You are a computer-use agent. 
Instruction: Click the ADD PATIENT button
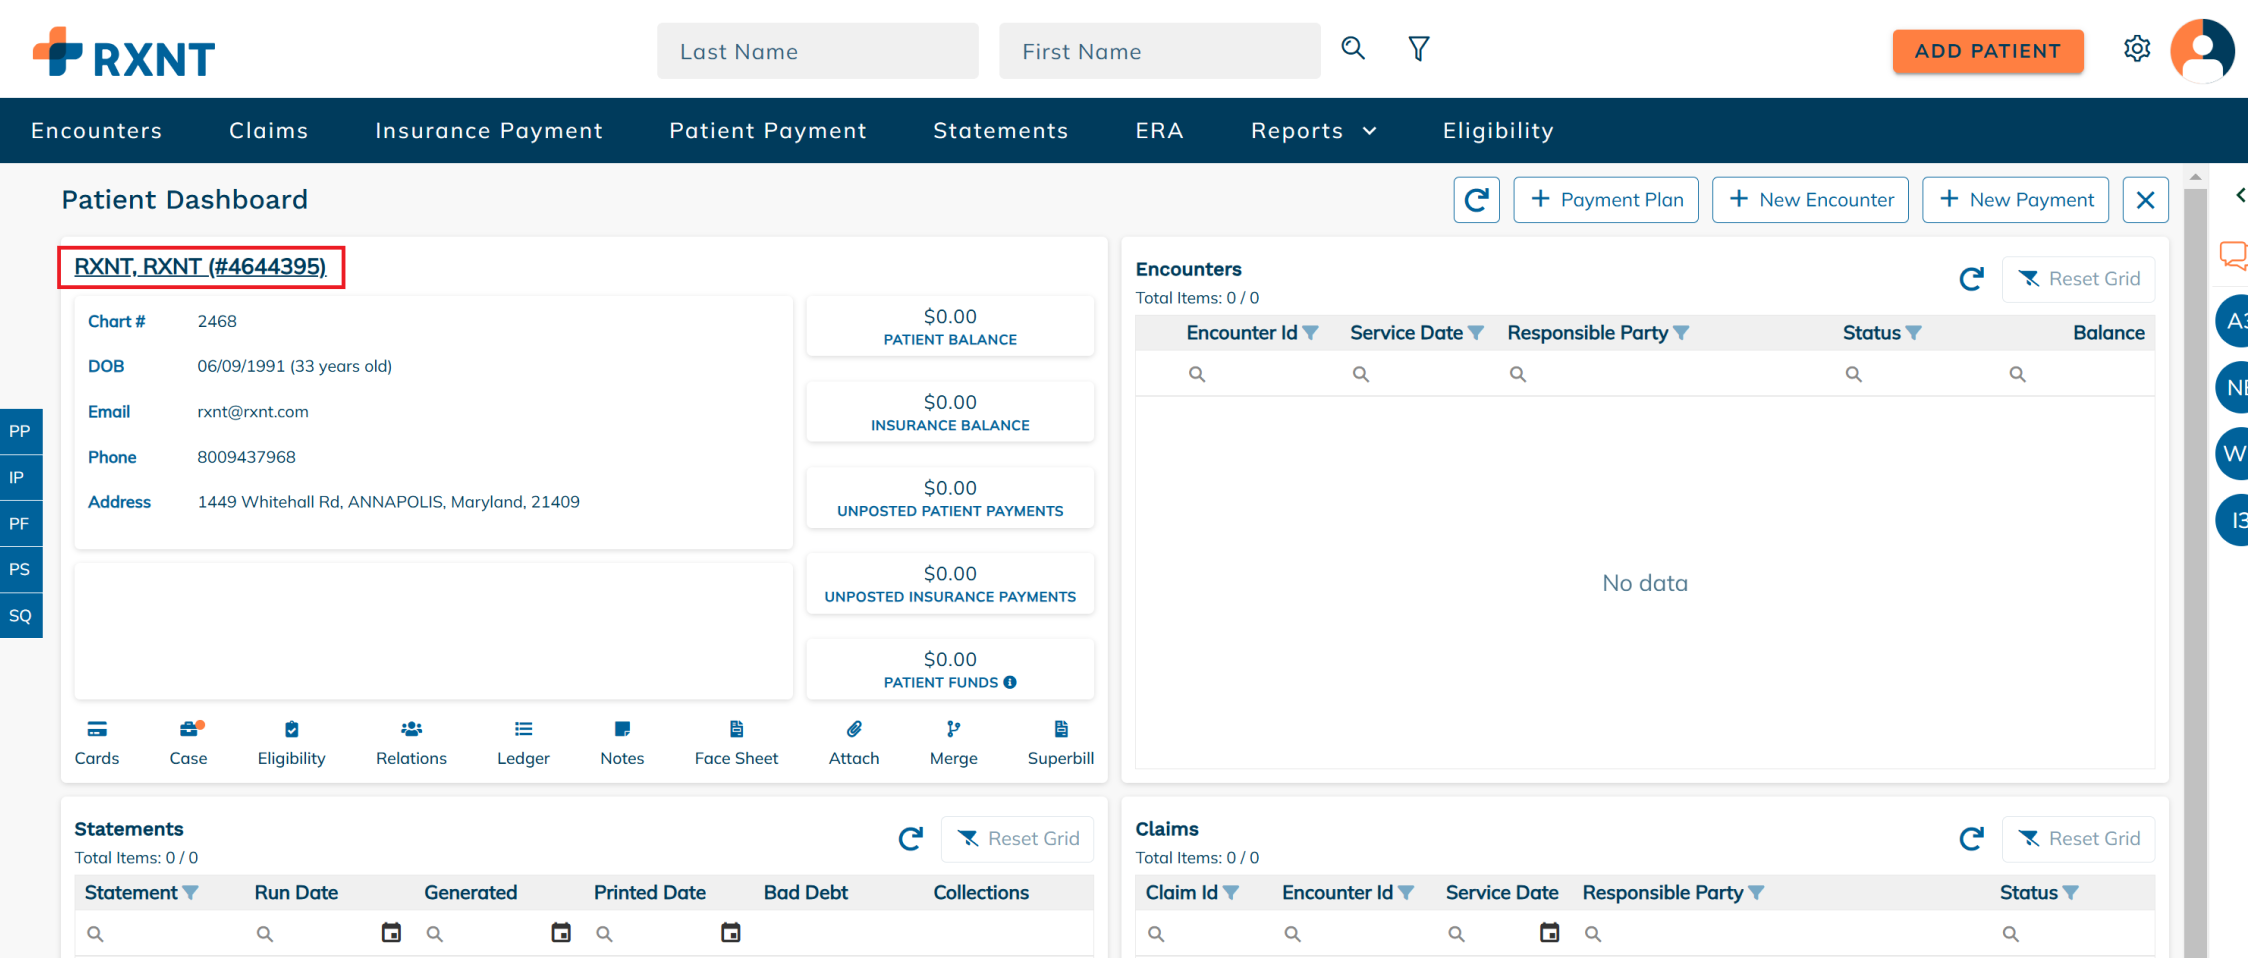(x=1987, y=51)
